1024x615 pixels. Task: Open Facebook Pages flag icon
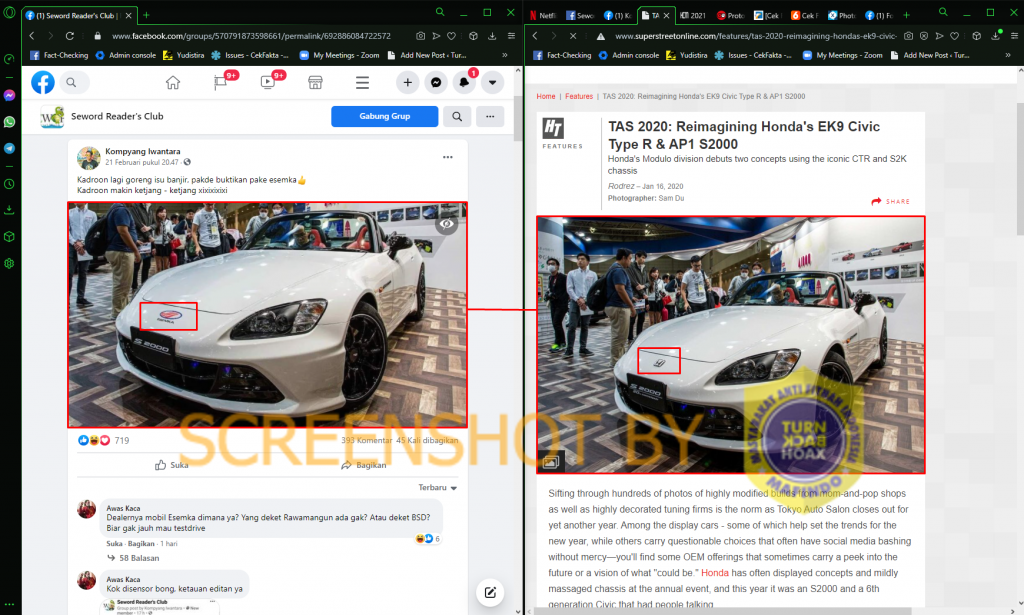point(220,82)
